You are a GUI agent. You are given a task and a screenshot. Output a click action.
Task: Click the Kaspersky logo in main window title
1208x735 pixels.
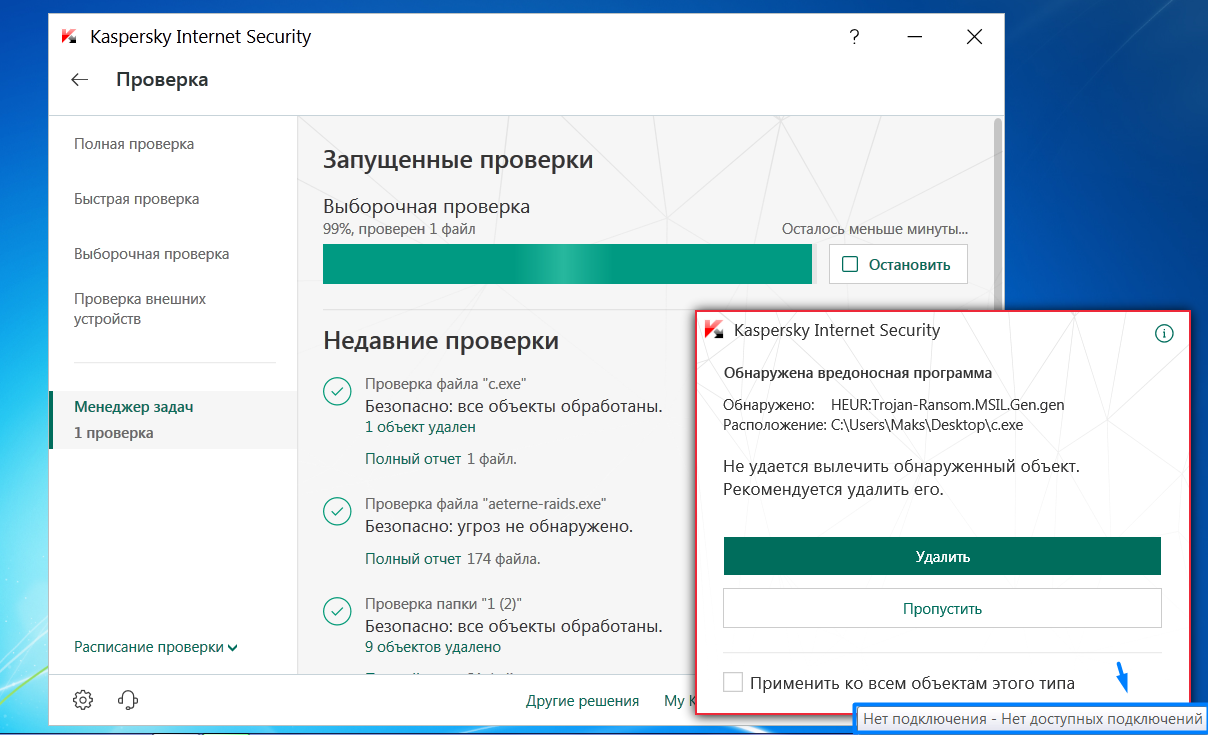click(x=70, y=37)
